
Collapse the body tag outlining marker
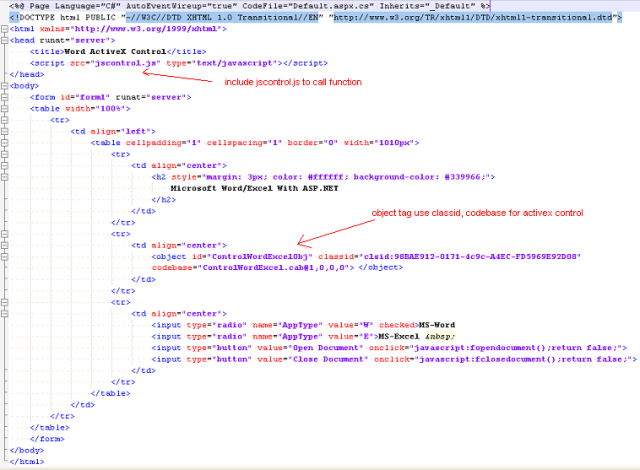coord(4,86)
